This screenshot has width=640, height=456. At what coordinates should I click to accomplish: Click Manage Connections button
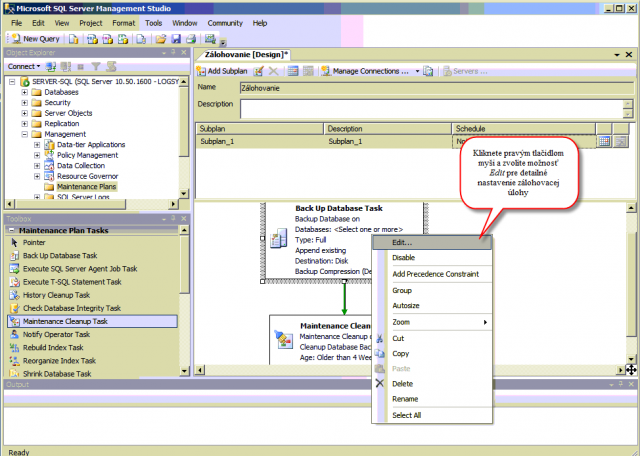point(365,71)
